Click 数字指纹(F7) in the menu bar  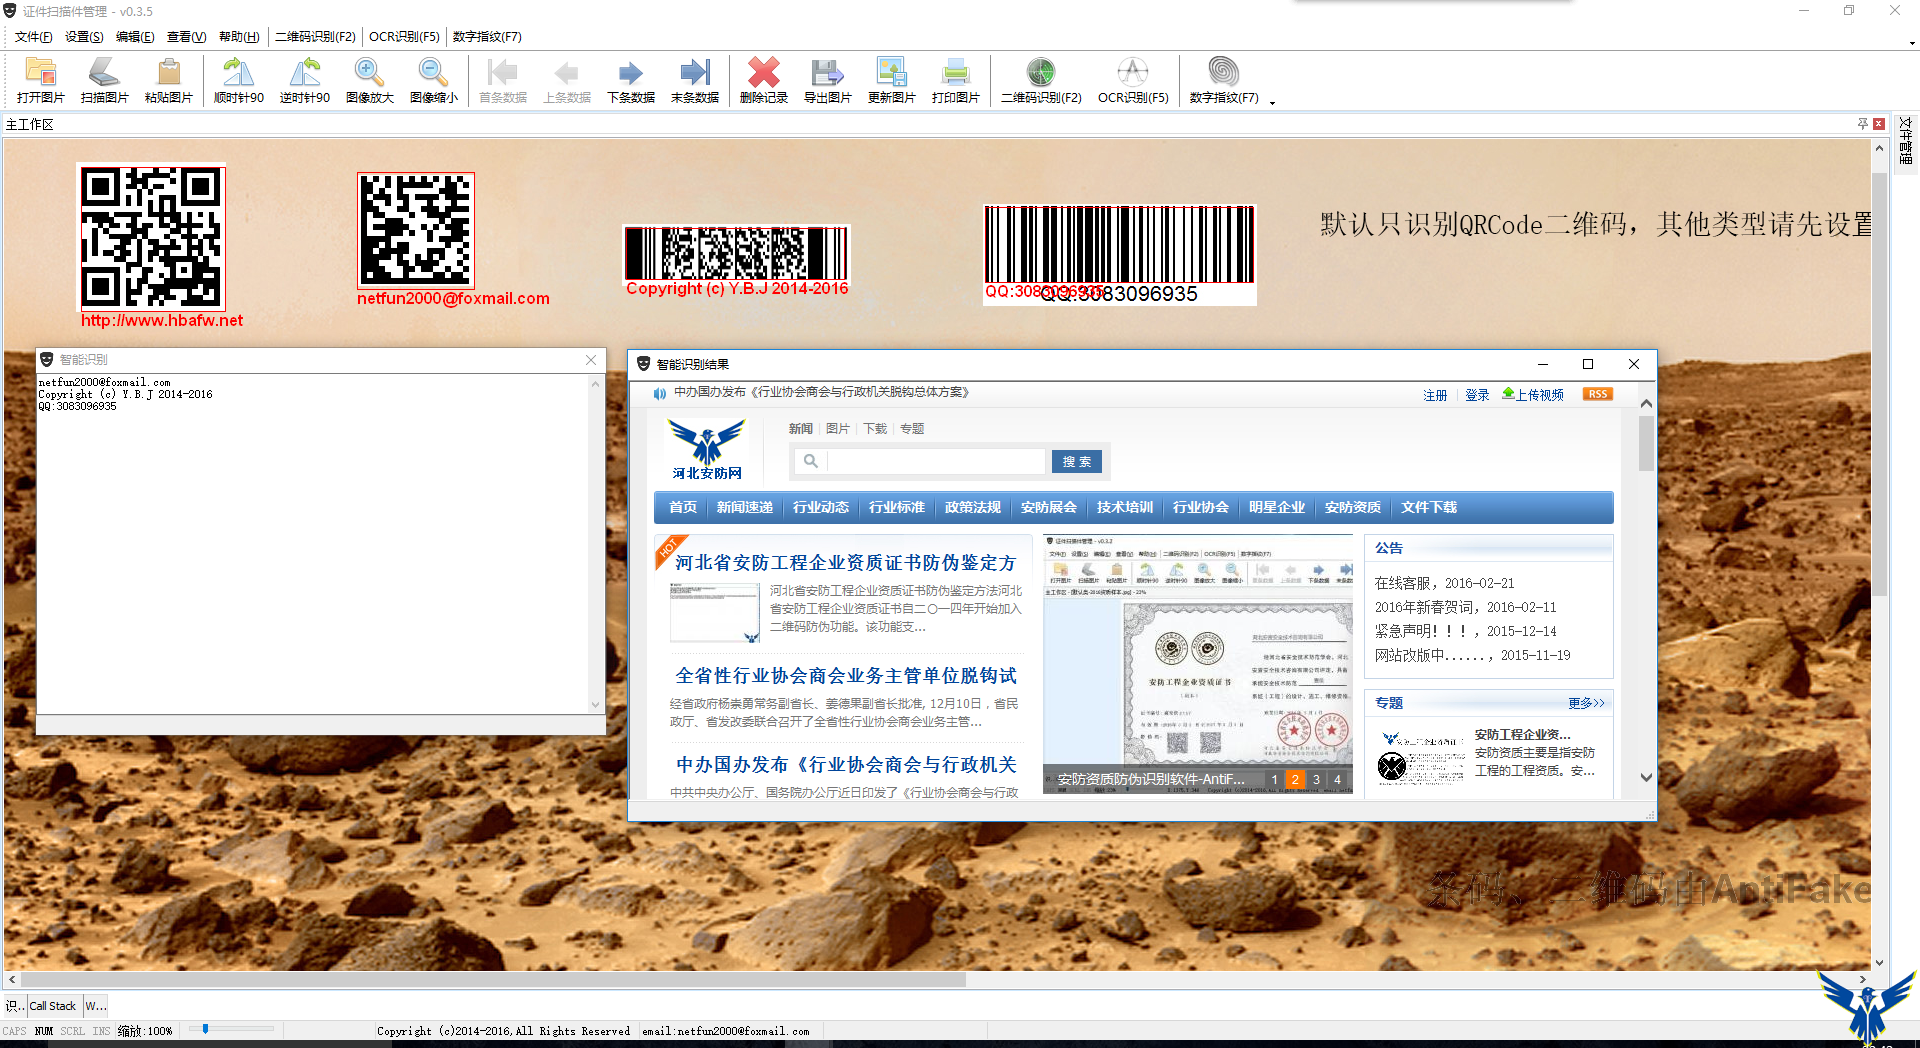point(487,37)
